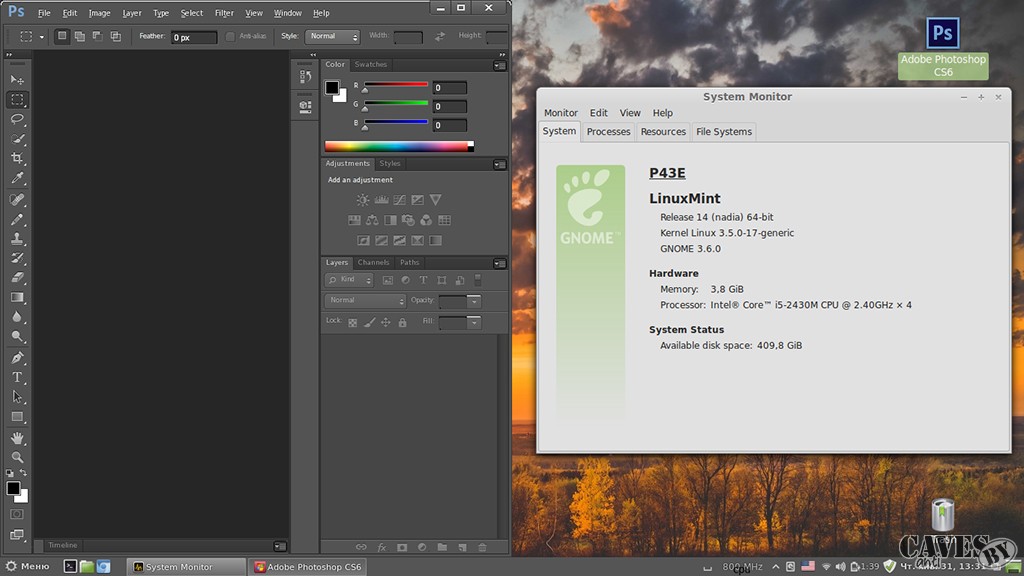The image size is (1024, 576).
Task: Enable the Anti-alias checkbox
Action: point(230,37)
